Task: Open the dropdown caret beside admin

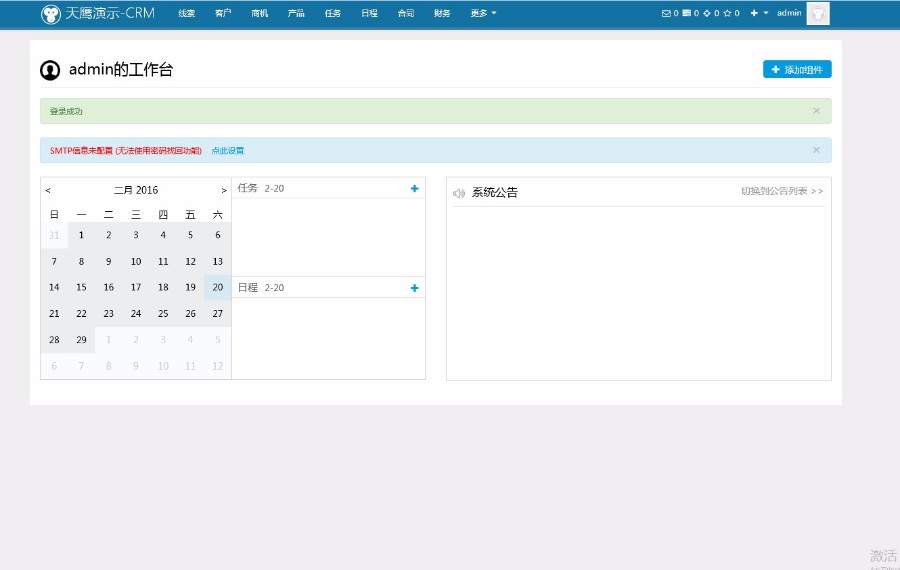Action: coord(766,13)
